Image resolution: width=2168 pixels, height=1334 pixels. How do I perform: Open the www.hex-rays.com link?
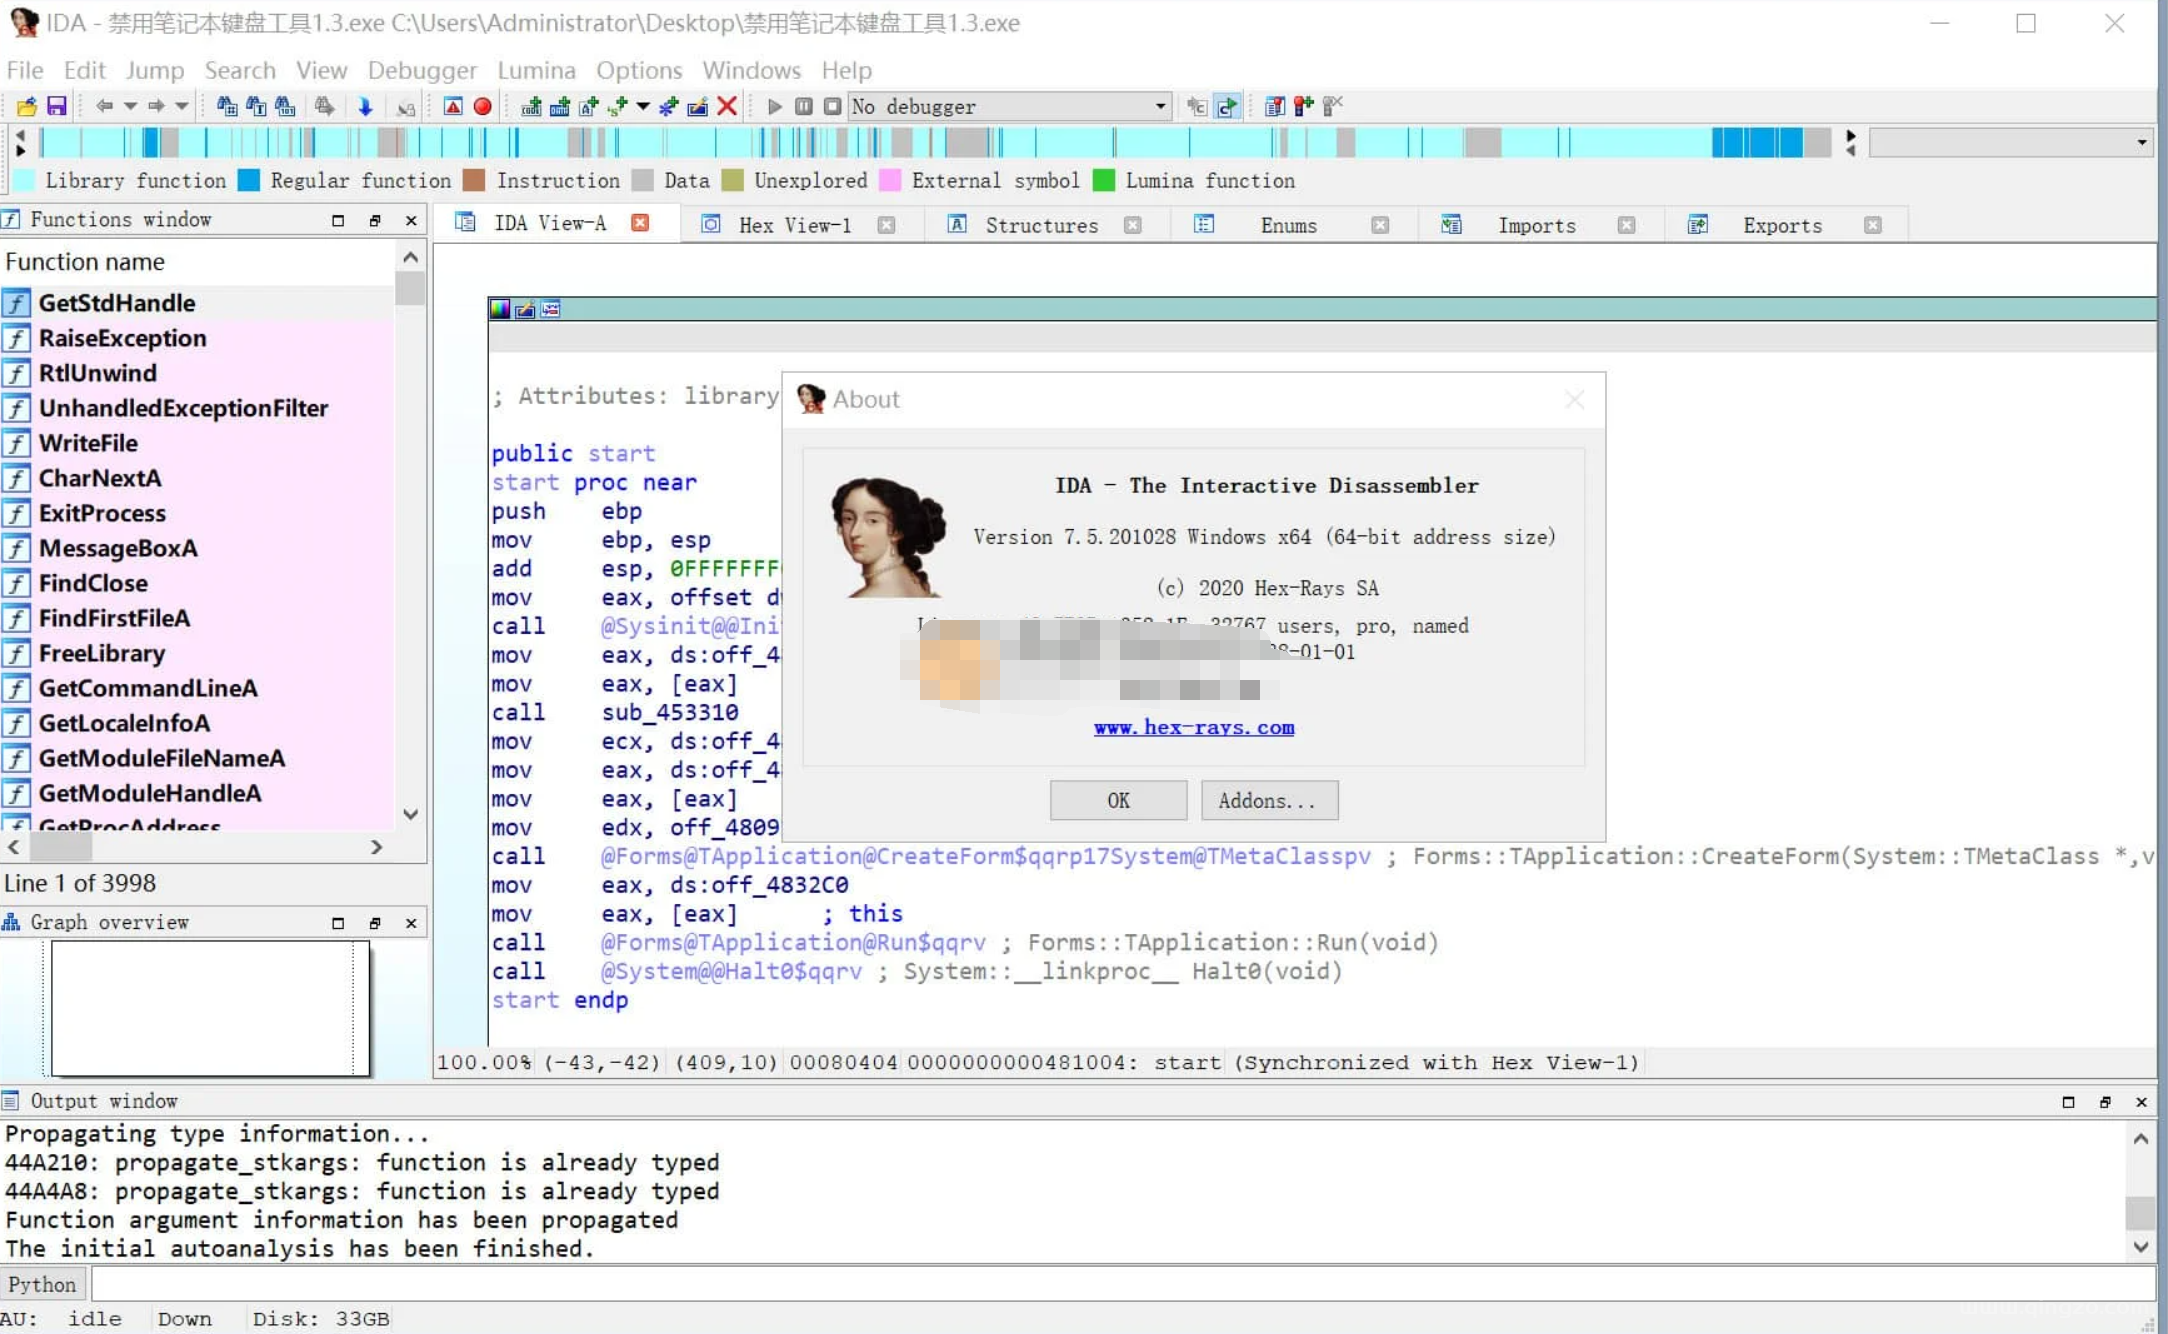pos(1194,728)
